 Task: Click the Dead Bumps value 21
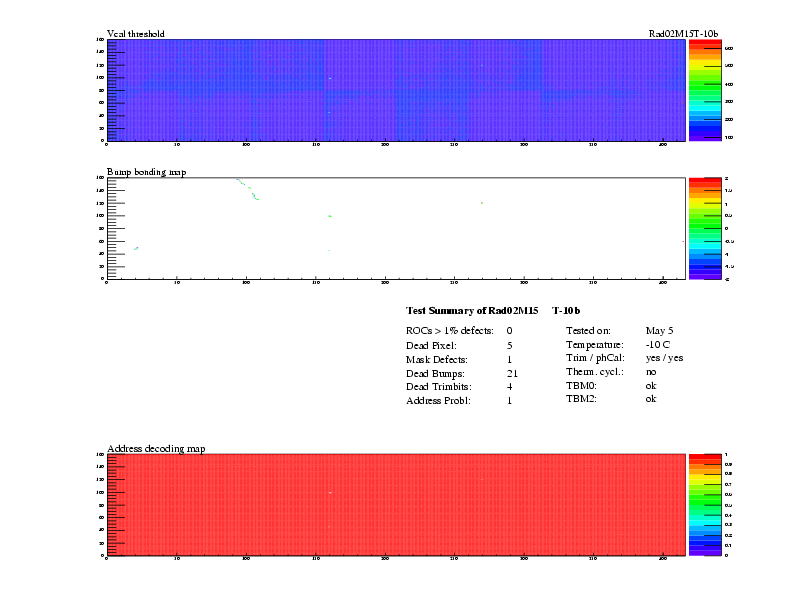(x=511, y=373)
